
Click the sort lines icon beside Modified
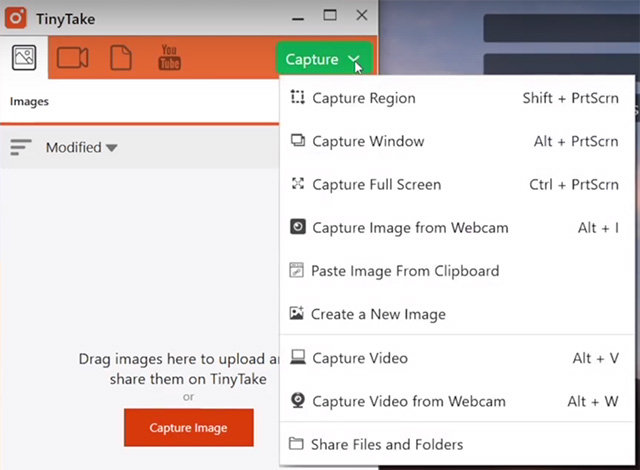click(x=21, y=147)
